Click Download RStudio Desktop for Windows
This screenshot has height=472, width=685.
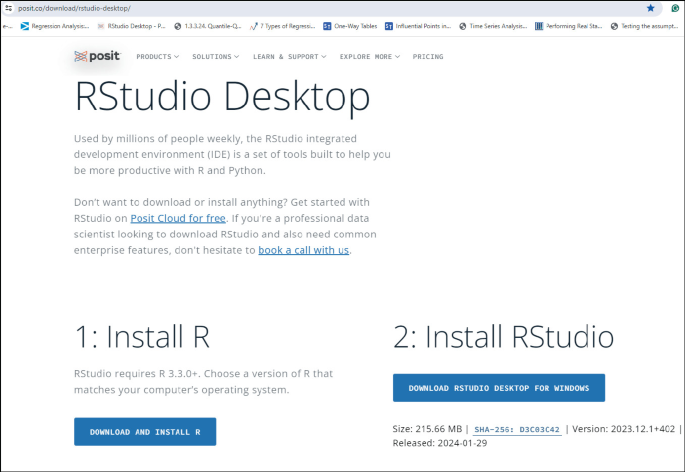point(499,388)
